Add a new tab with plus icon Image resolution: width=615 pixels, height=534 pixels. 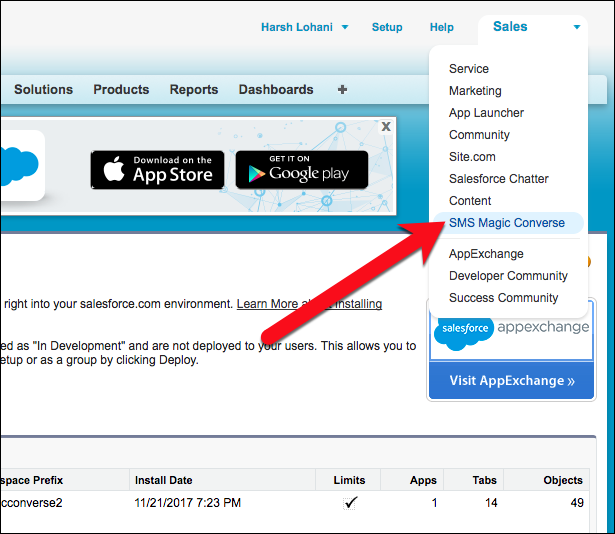click(x=342, y=89)
